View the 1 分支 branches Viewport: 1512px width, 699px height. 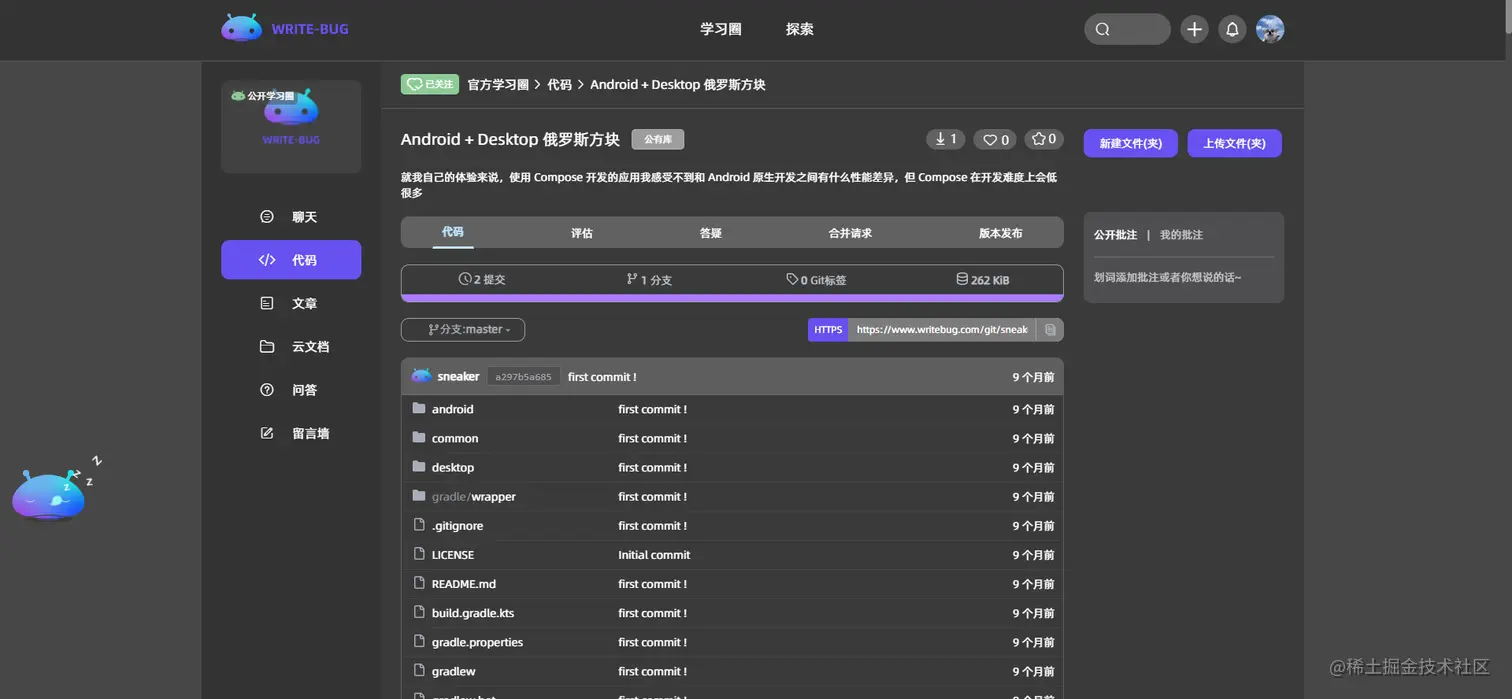649,280
